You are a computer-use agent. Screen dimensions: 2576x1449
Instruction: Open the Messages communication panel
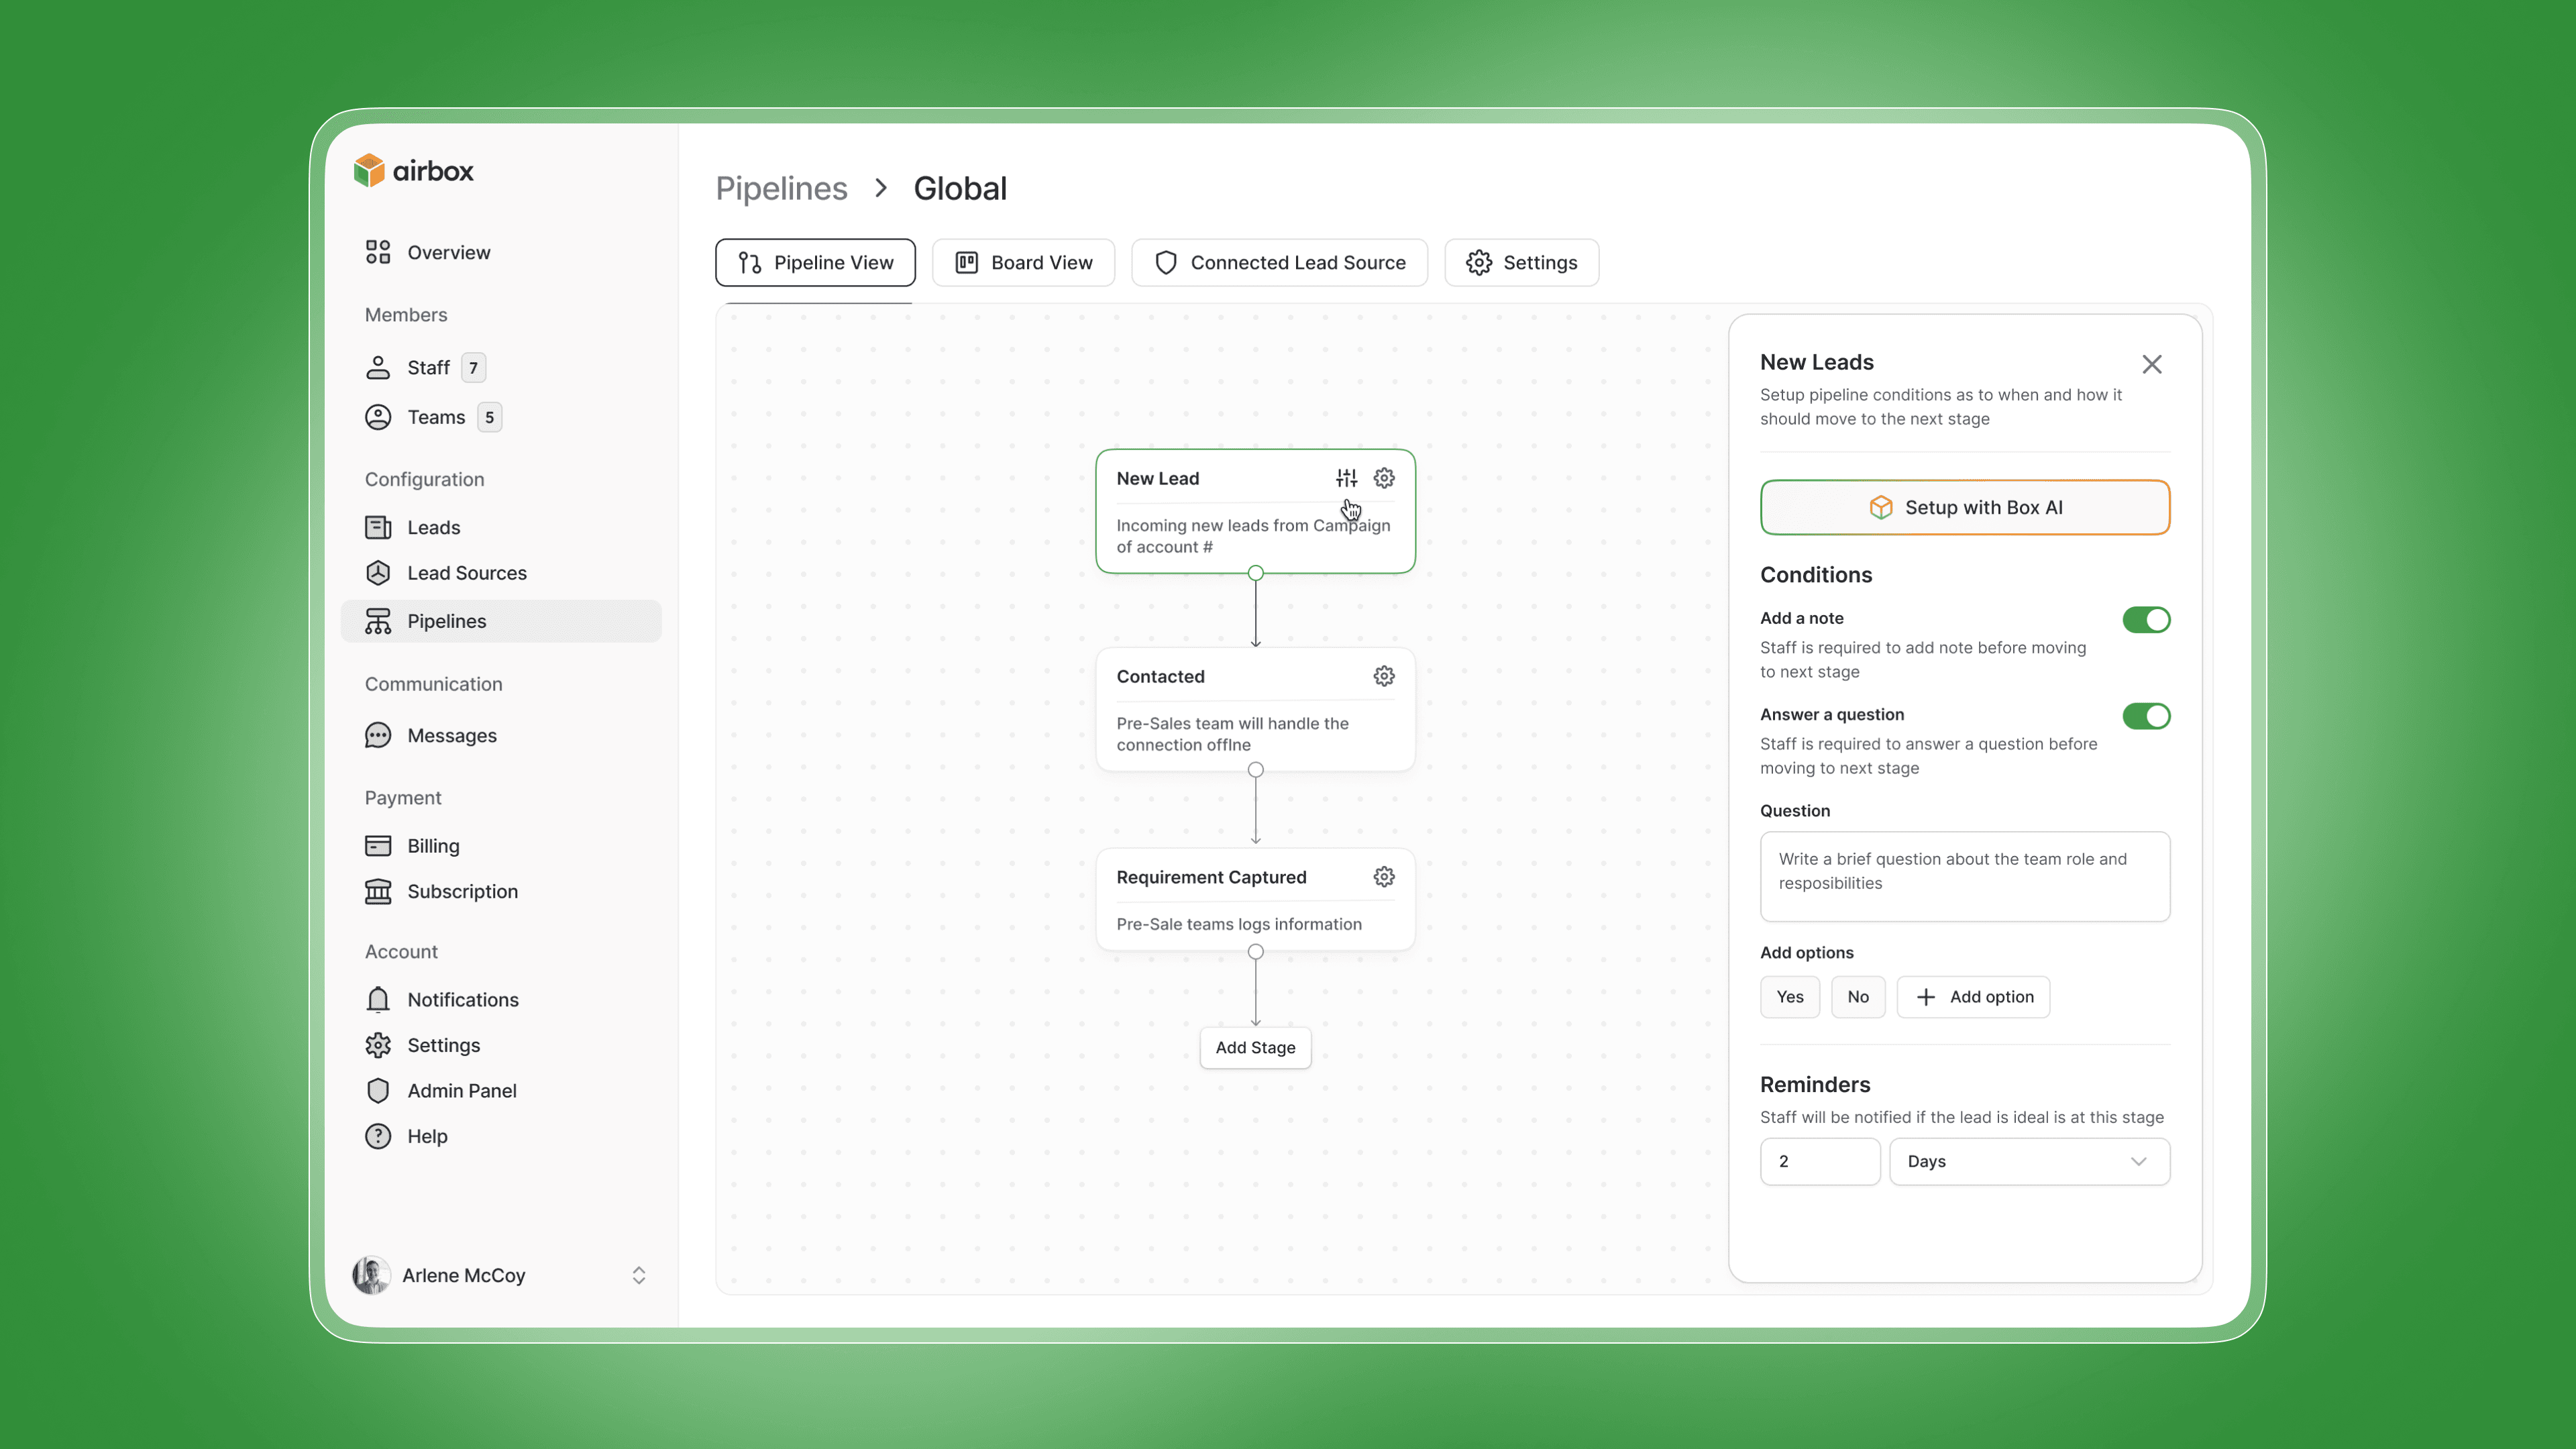tap(452, 735)
